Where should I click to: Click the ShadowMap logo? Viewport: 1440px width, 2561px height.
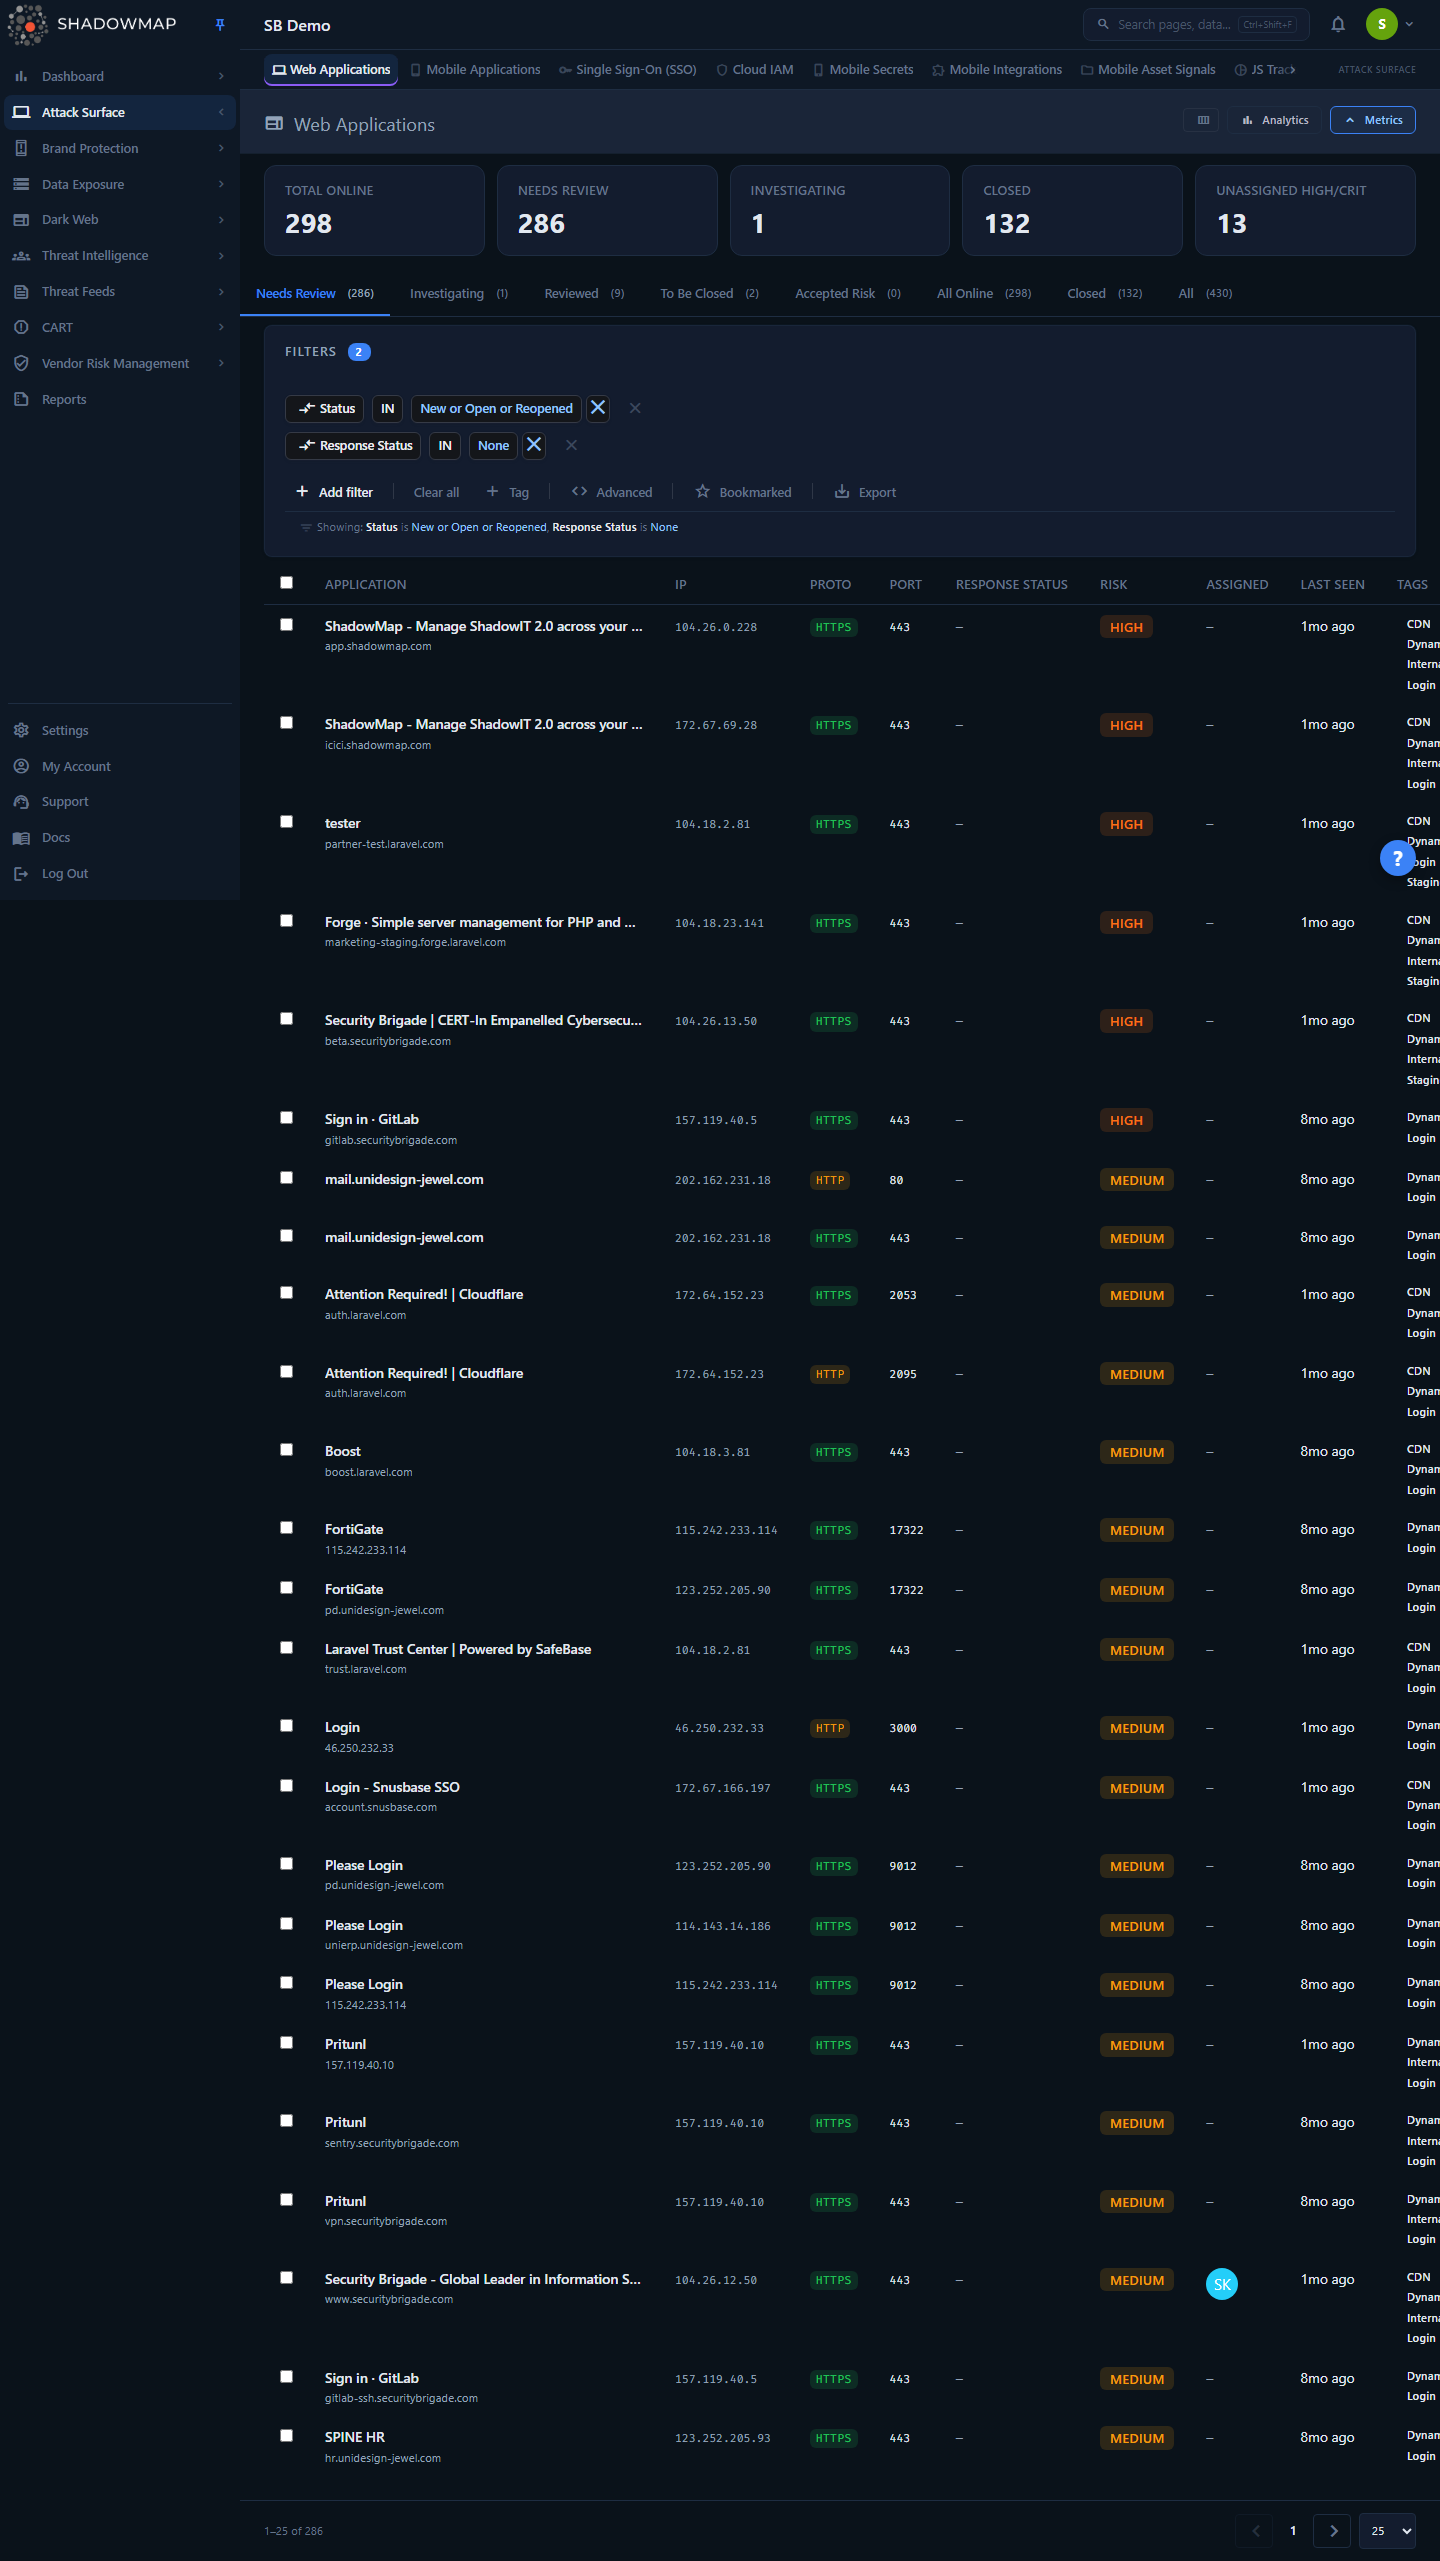[x=92, y=25]
